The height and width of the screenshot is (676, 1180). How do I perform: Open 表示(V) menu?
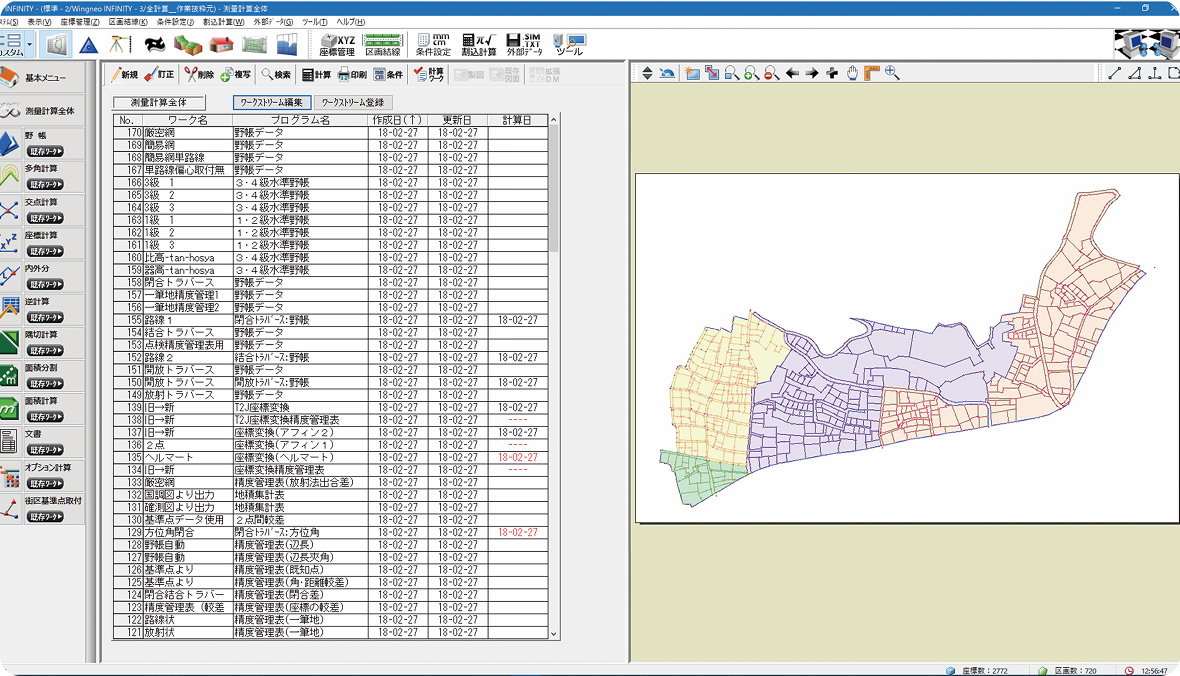click(x=39, y=22)
